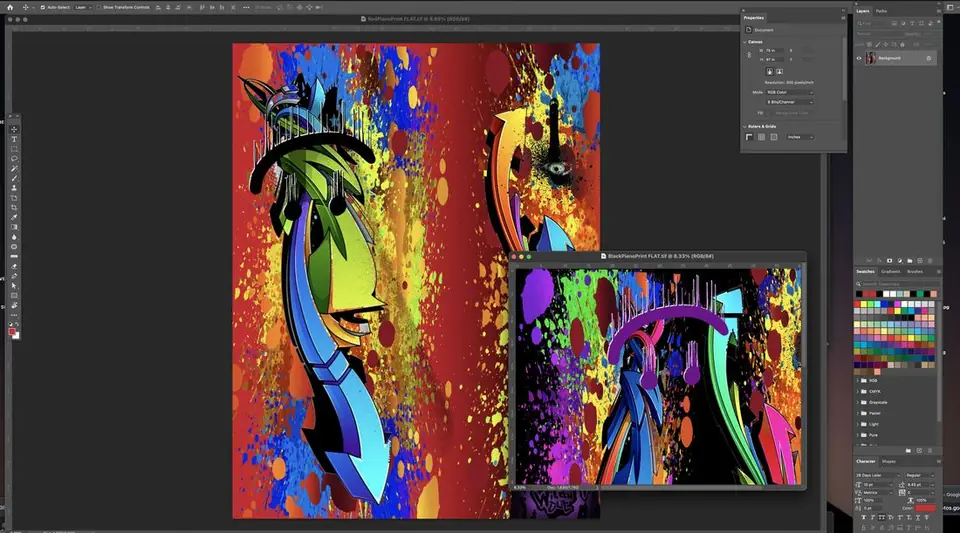Open Properties panel menu icon
This screenshot has width=960, height=533.
[843, 18]
